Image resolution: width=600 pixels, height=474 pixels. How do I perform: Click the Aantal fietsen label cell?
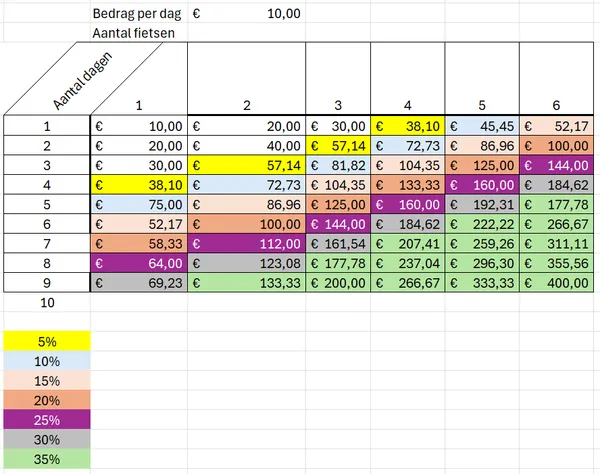138,33
